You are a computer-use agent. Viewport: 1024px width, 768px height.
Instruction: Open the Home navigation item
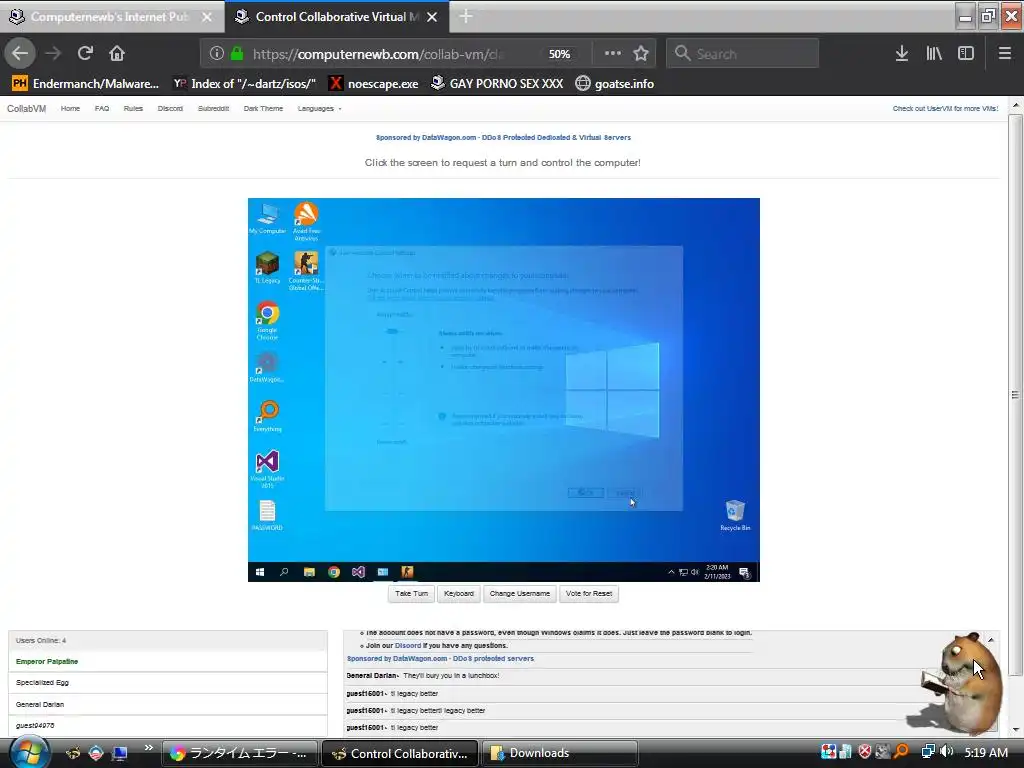pyautogui.click(x=70, y=108)
